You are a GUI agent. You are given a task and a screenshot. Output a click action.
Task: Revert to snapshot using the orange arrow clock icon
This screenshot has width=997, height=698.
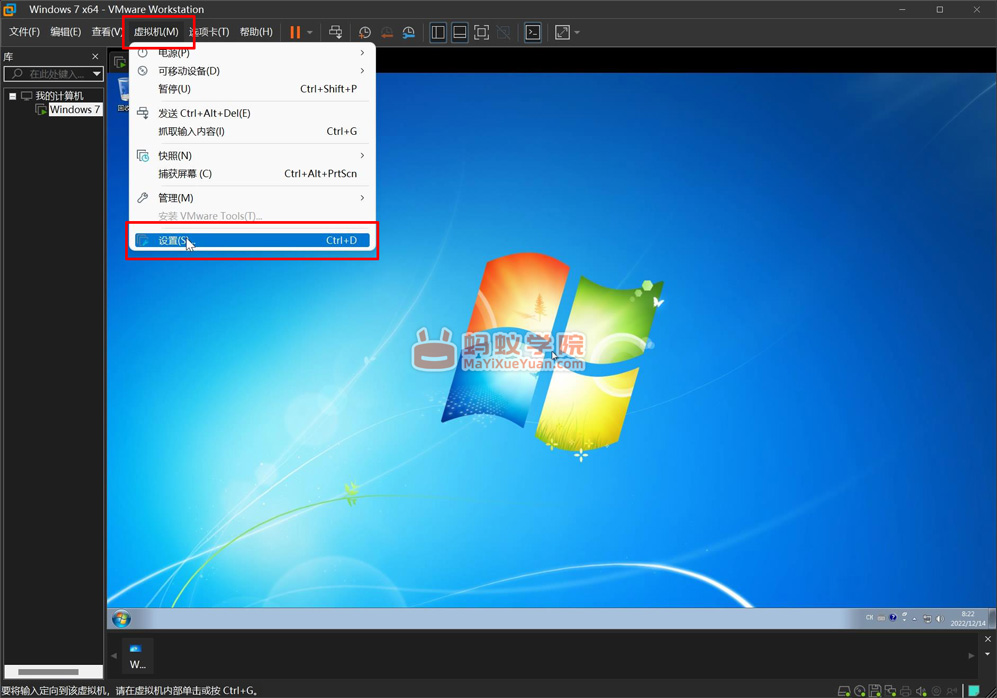pos(387,32)
